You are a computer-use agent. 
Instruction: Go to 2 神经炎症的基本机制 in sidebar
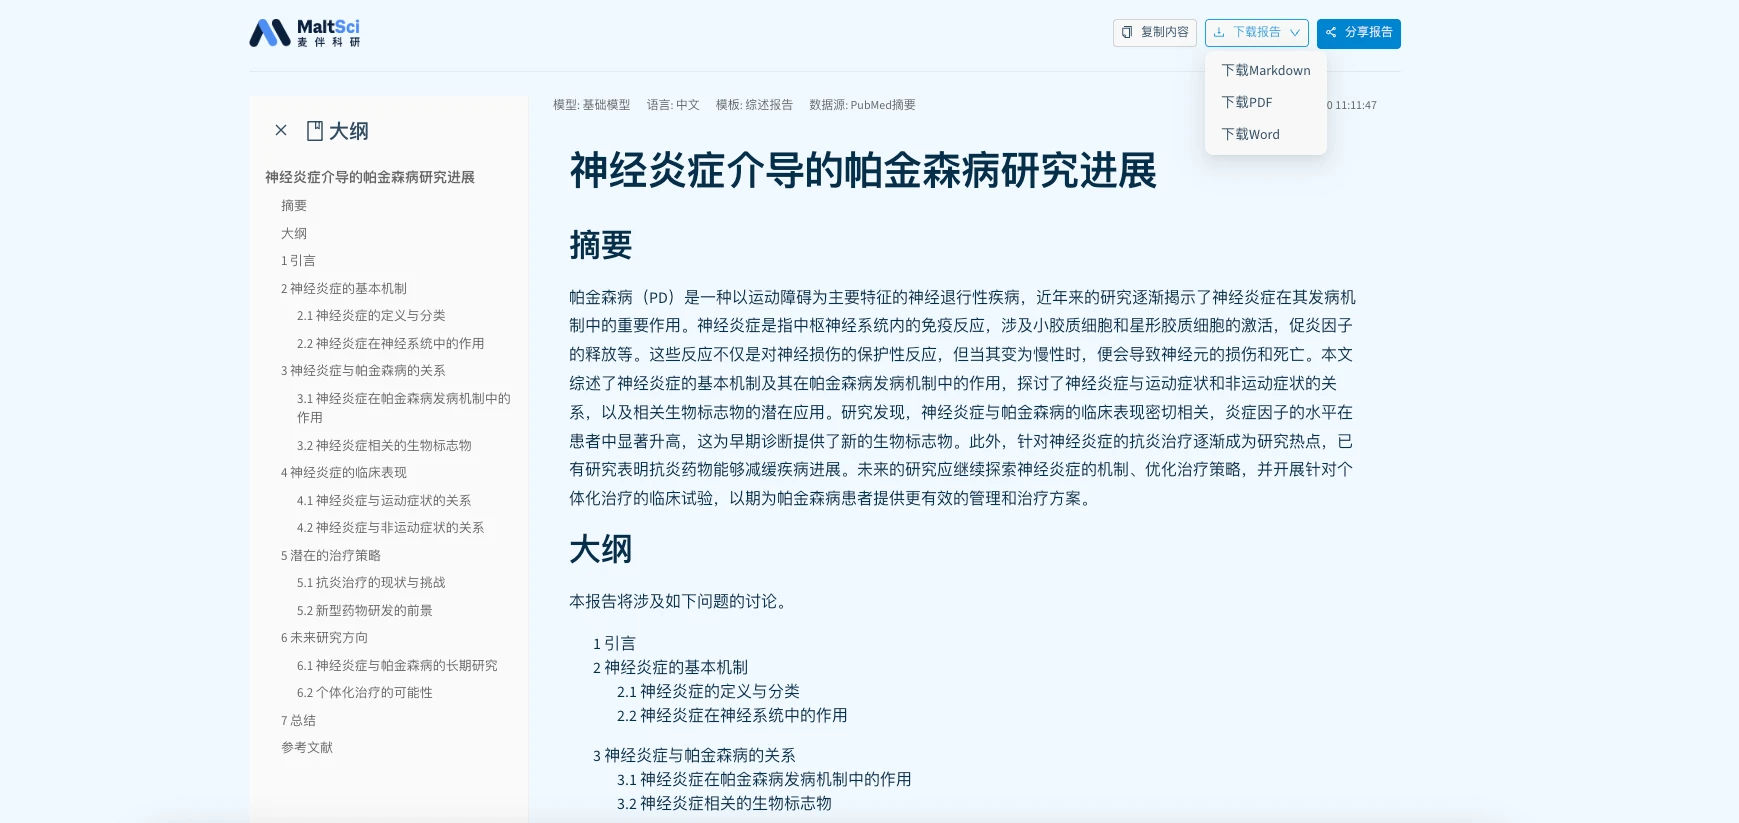tap(344, 288)
